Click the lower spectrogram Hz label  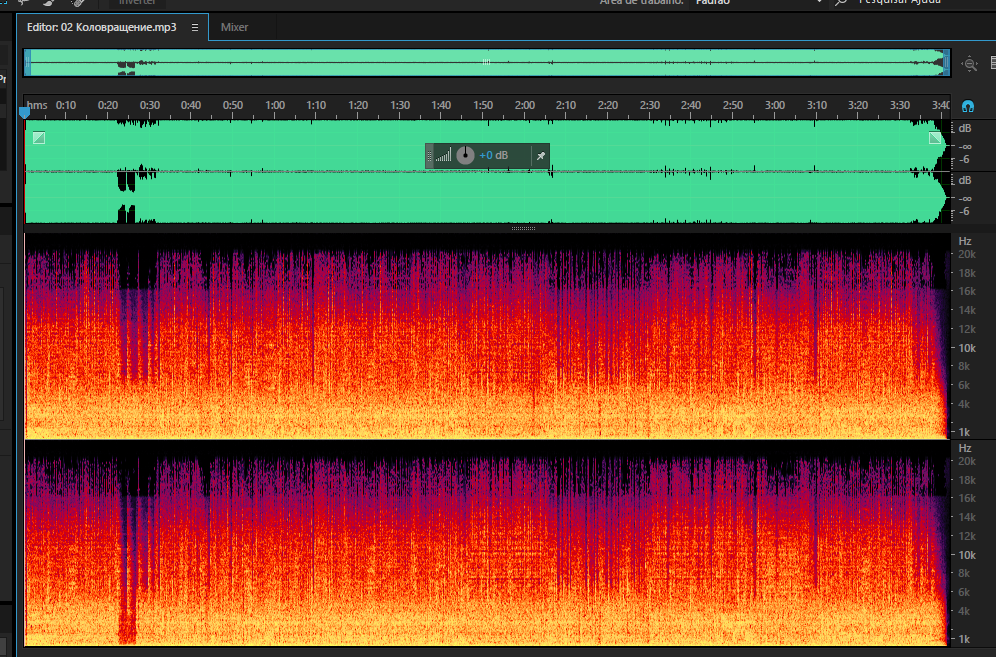[964, 449]
